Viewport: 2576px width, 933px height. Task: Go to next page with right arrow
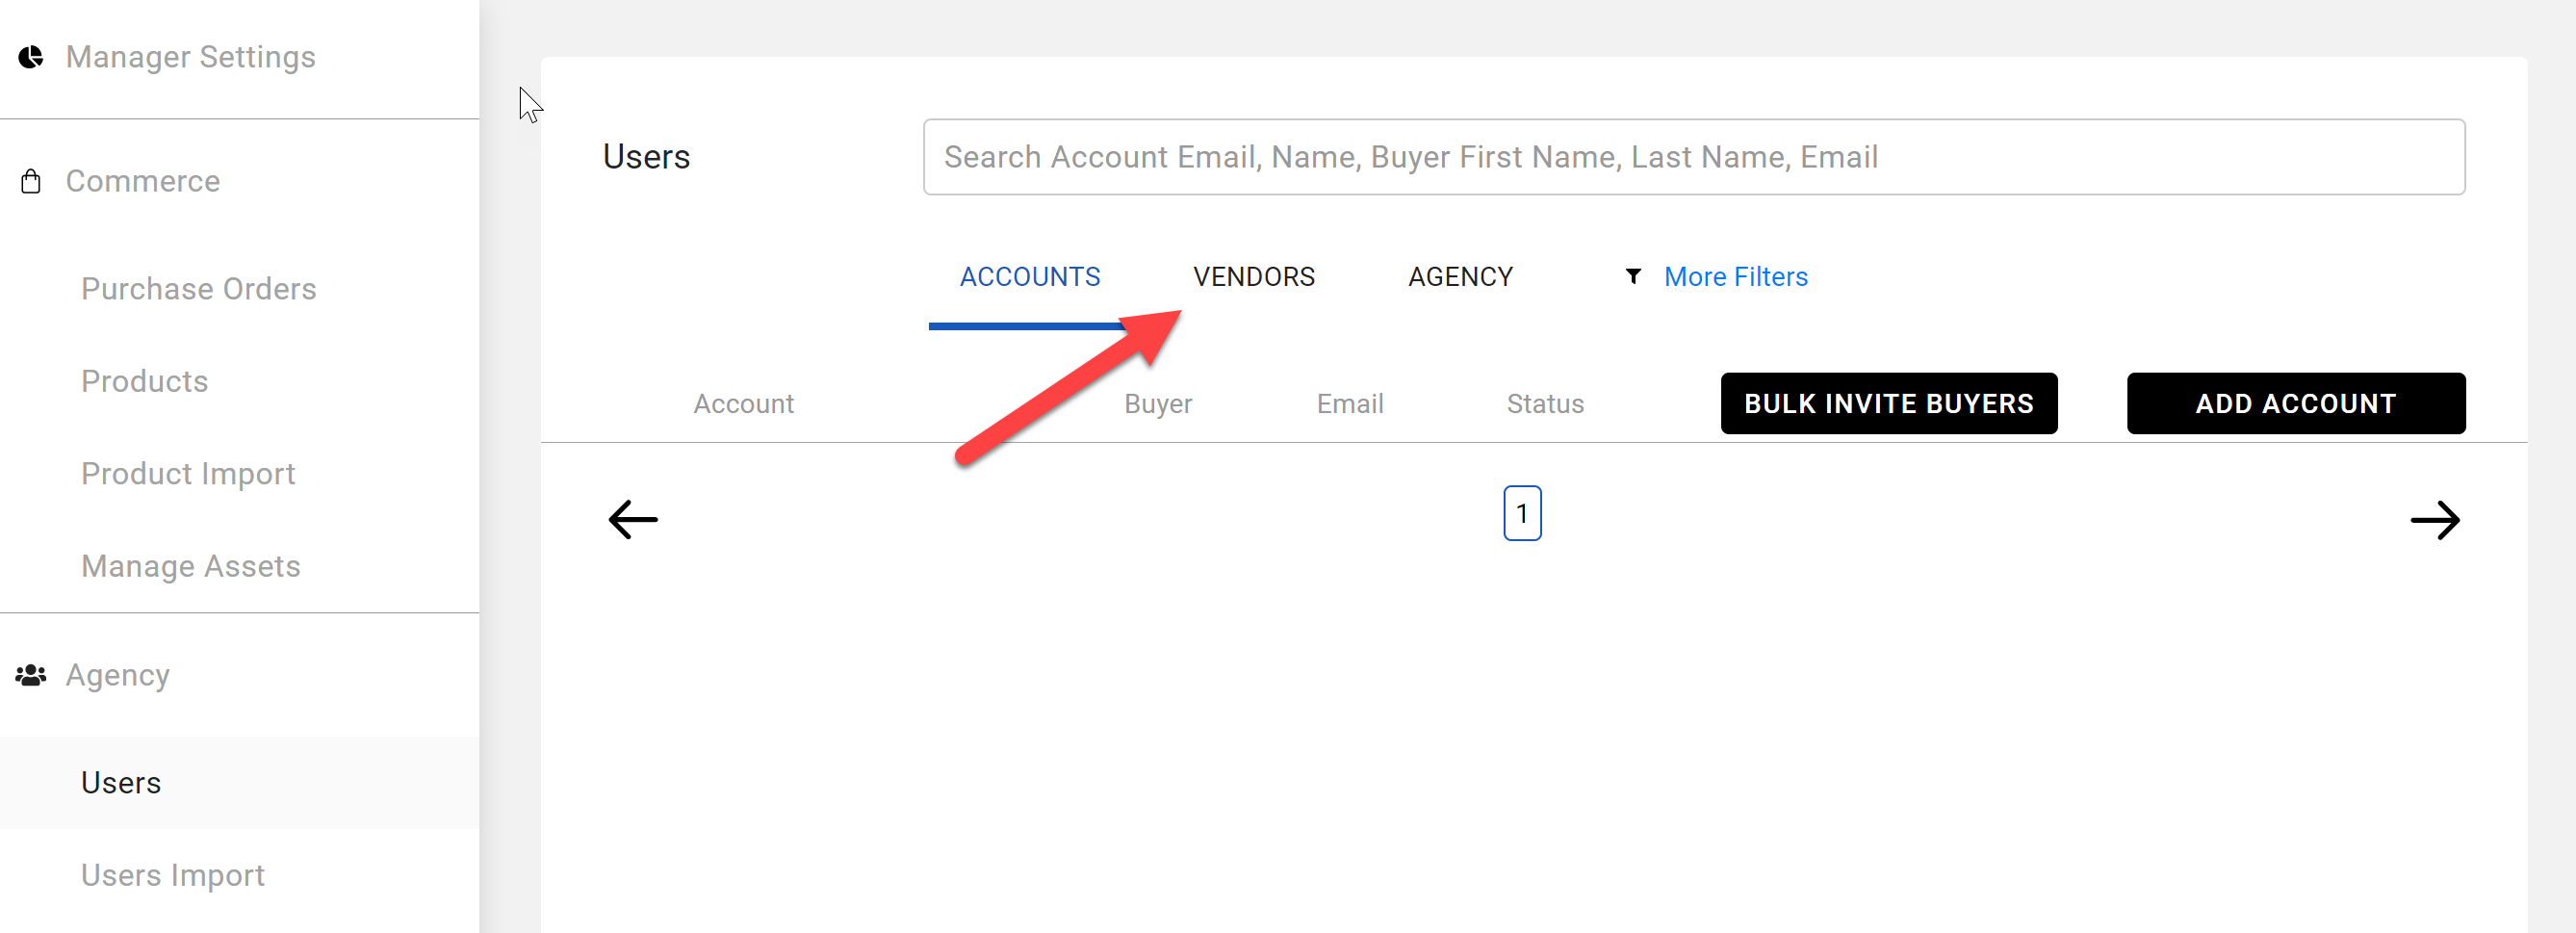click(2434, 519)
